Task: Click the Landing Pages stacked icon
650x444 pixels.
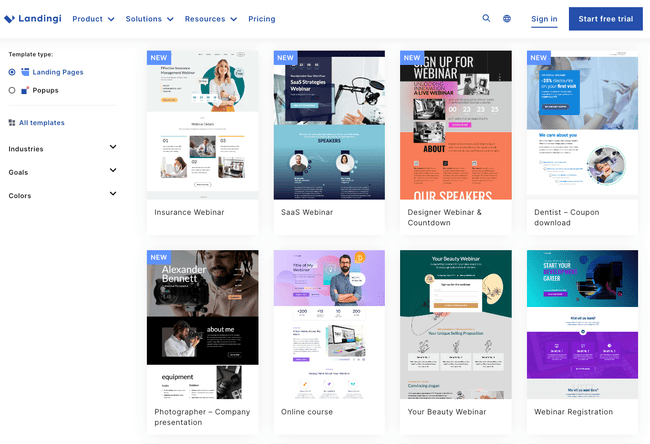Action: point(25,72)
